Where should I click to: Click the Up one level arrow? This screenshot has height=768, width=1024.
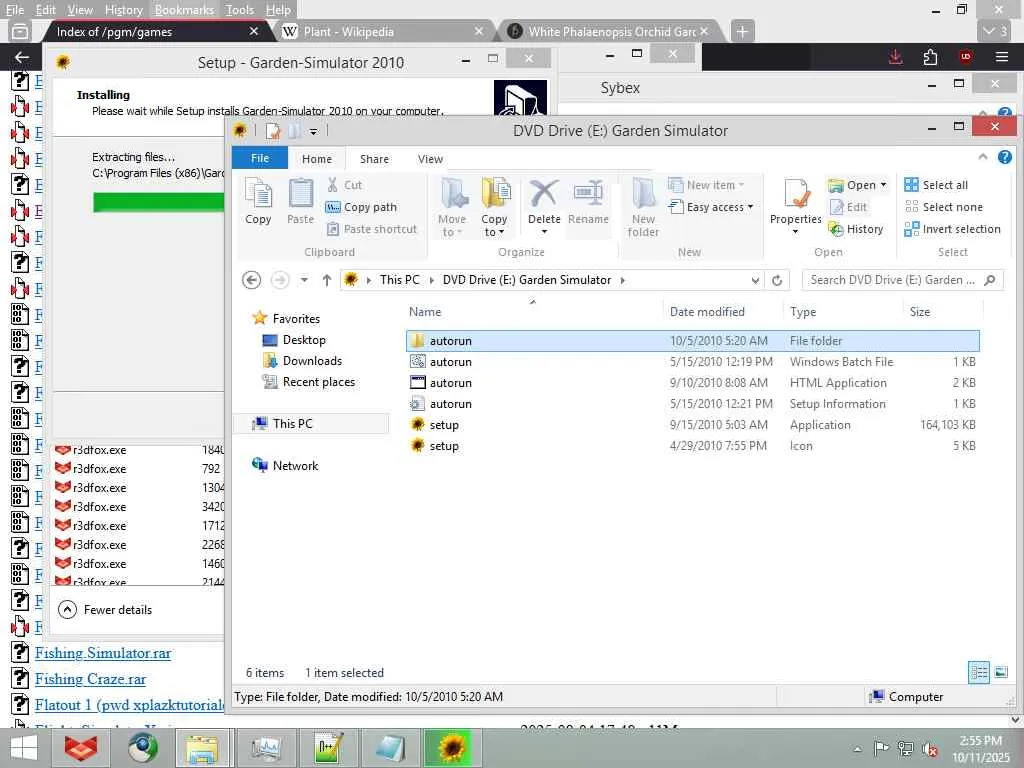pos(327,280)
